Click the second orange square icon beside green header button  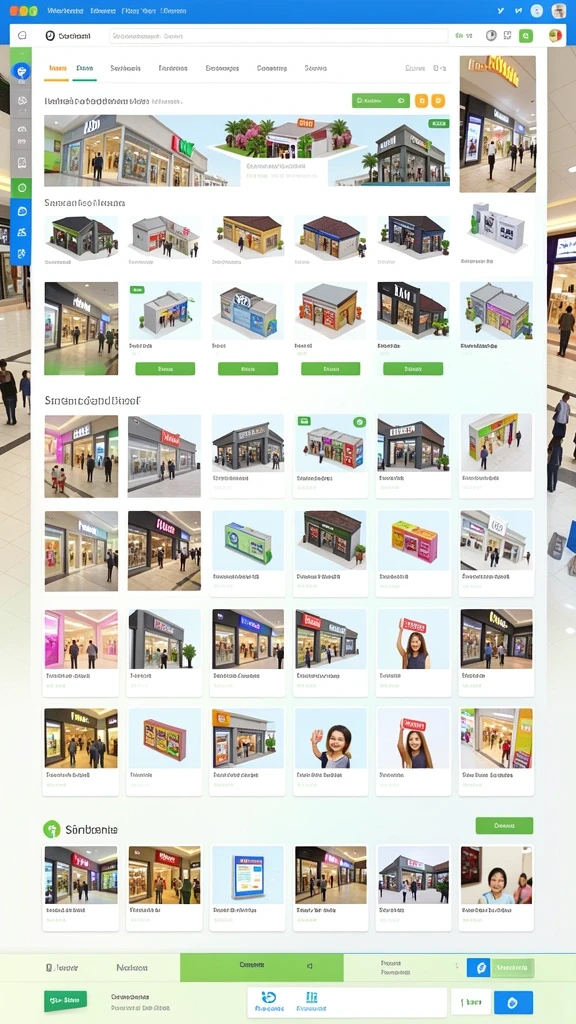click(x=438, y=101)
